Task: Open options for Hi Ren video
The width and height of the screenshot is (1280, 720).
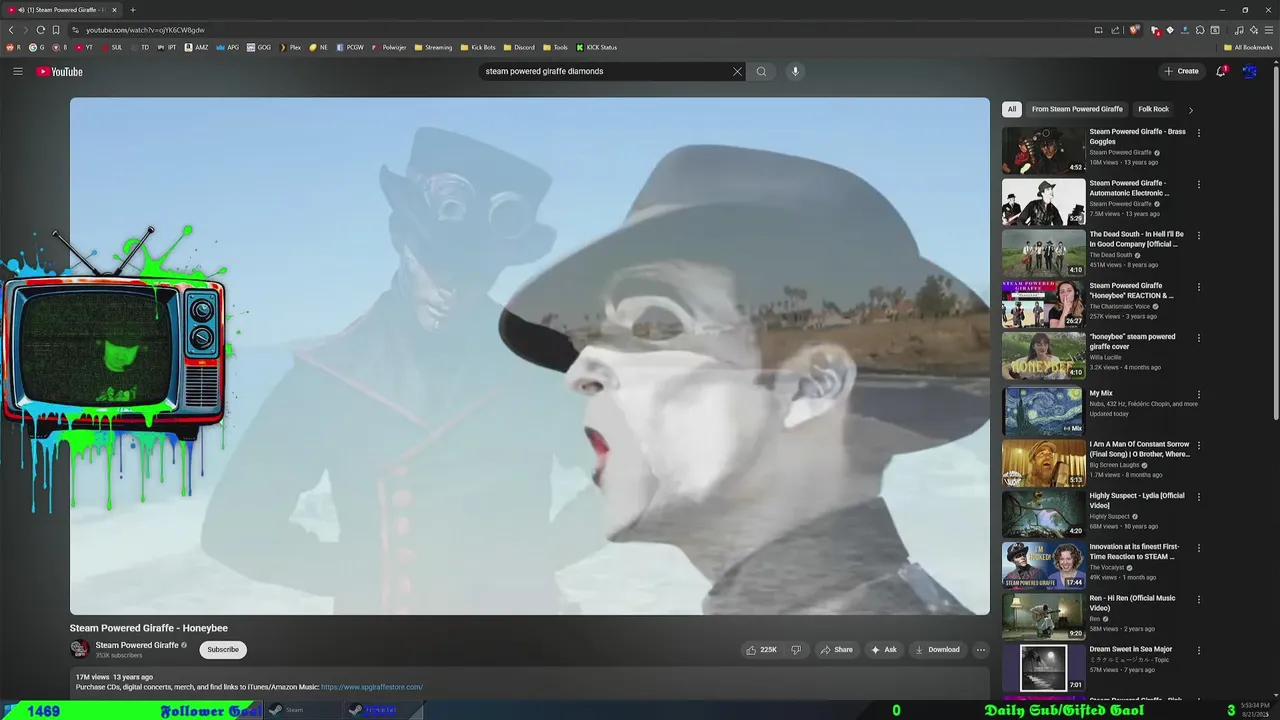Action: coord(1198,599)
